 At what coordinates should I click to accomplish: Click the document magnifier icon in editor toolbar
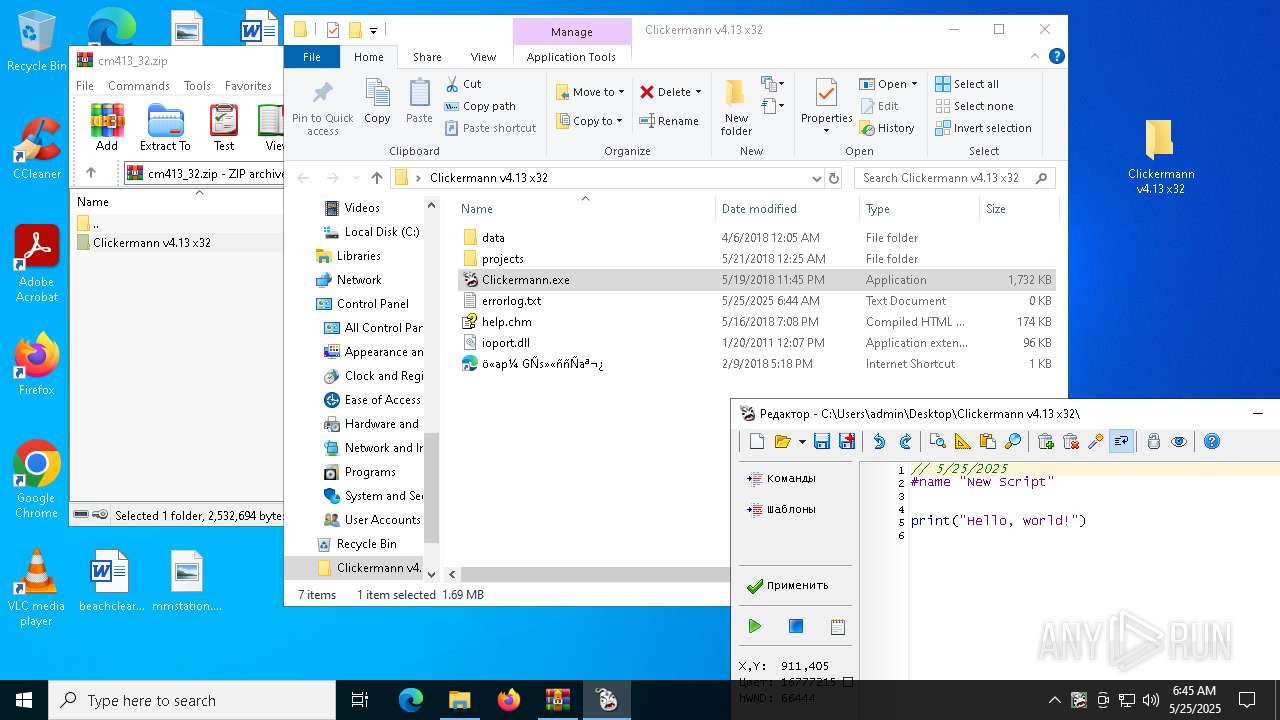tap(937, 442)
